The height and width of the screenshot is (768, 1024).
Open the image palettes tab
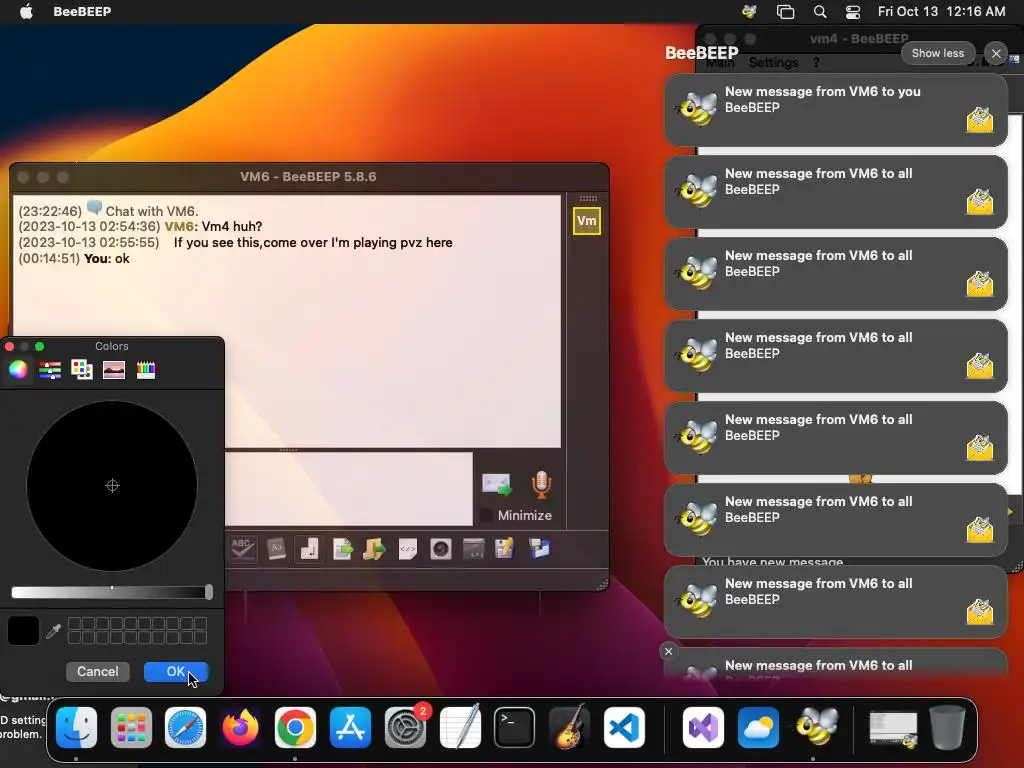point(114,370)
